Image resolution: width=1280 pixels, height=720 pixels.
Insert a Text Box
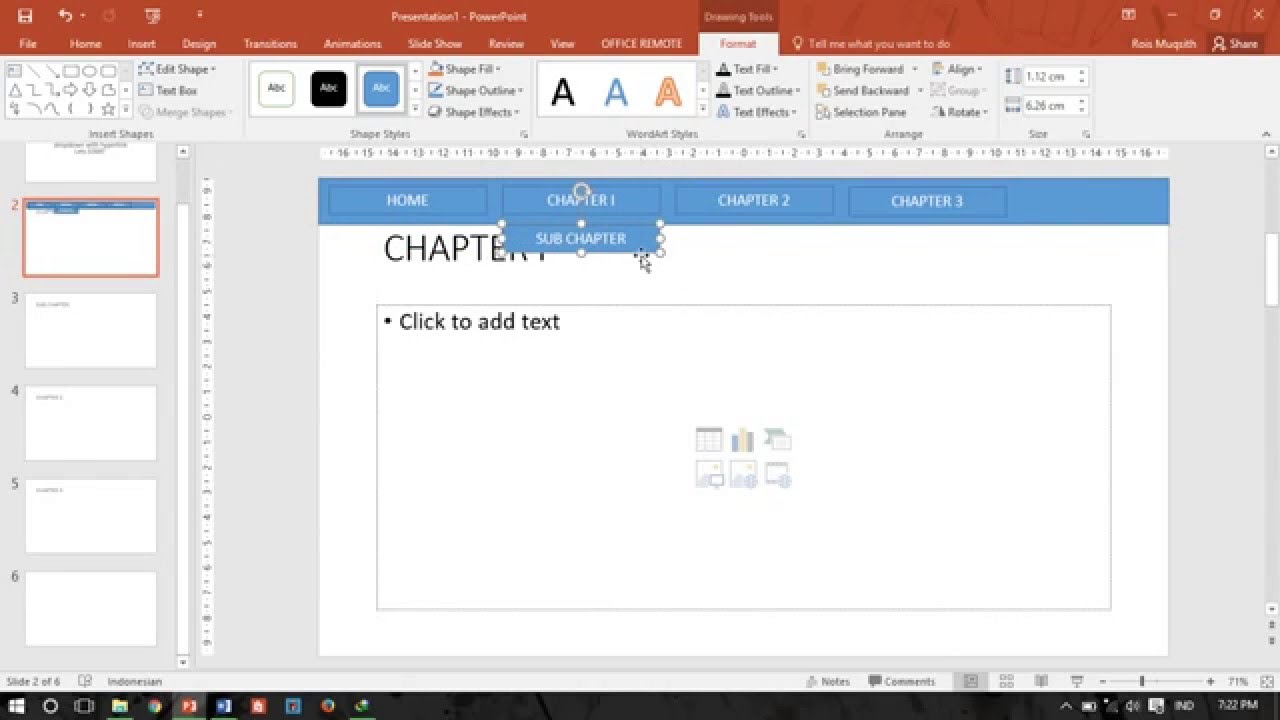click(168, 91)
